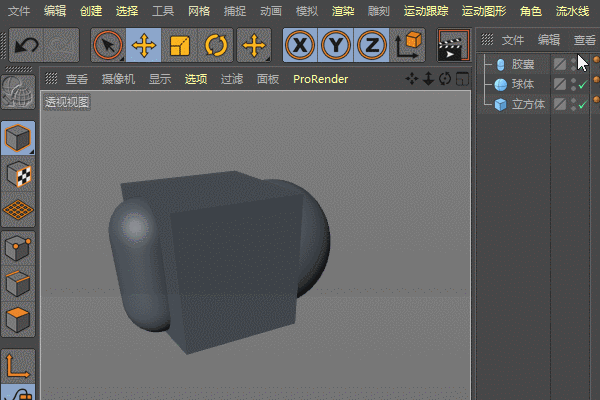Switch to Polygons mode
The image size is (600, 400).
[x=18, y=319]
